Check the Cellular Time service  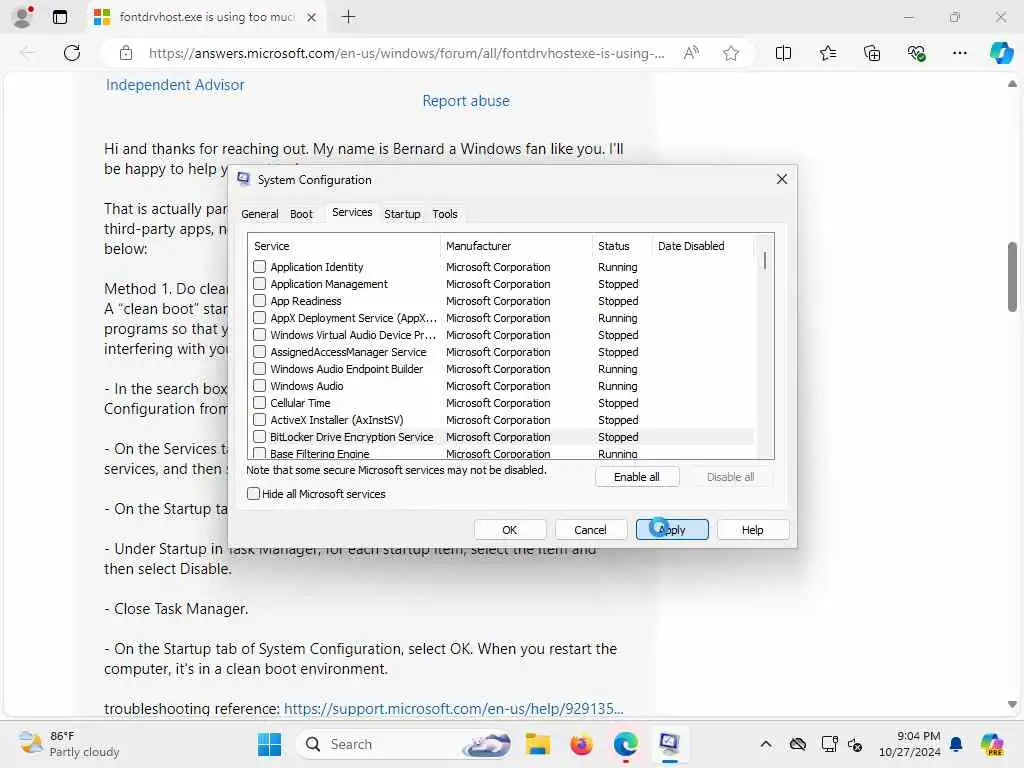[x=259, y=402]
